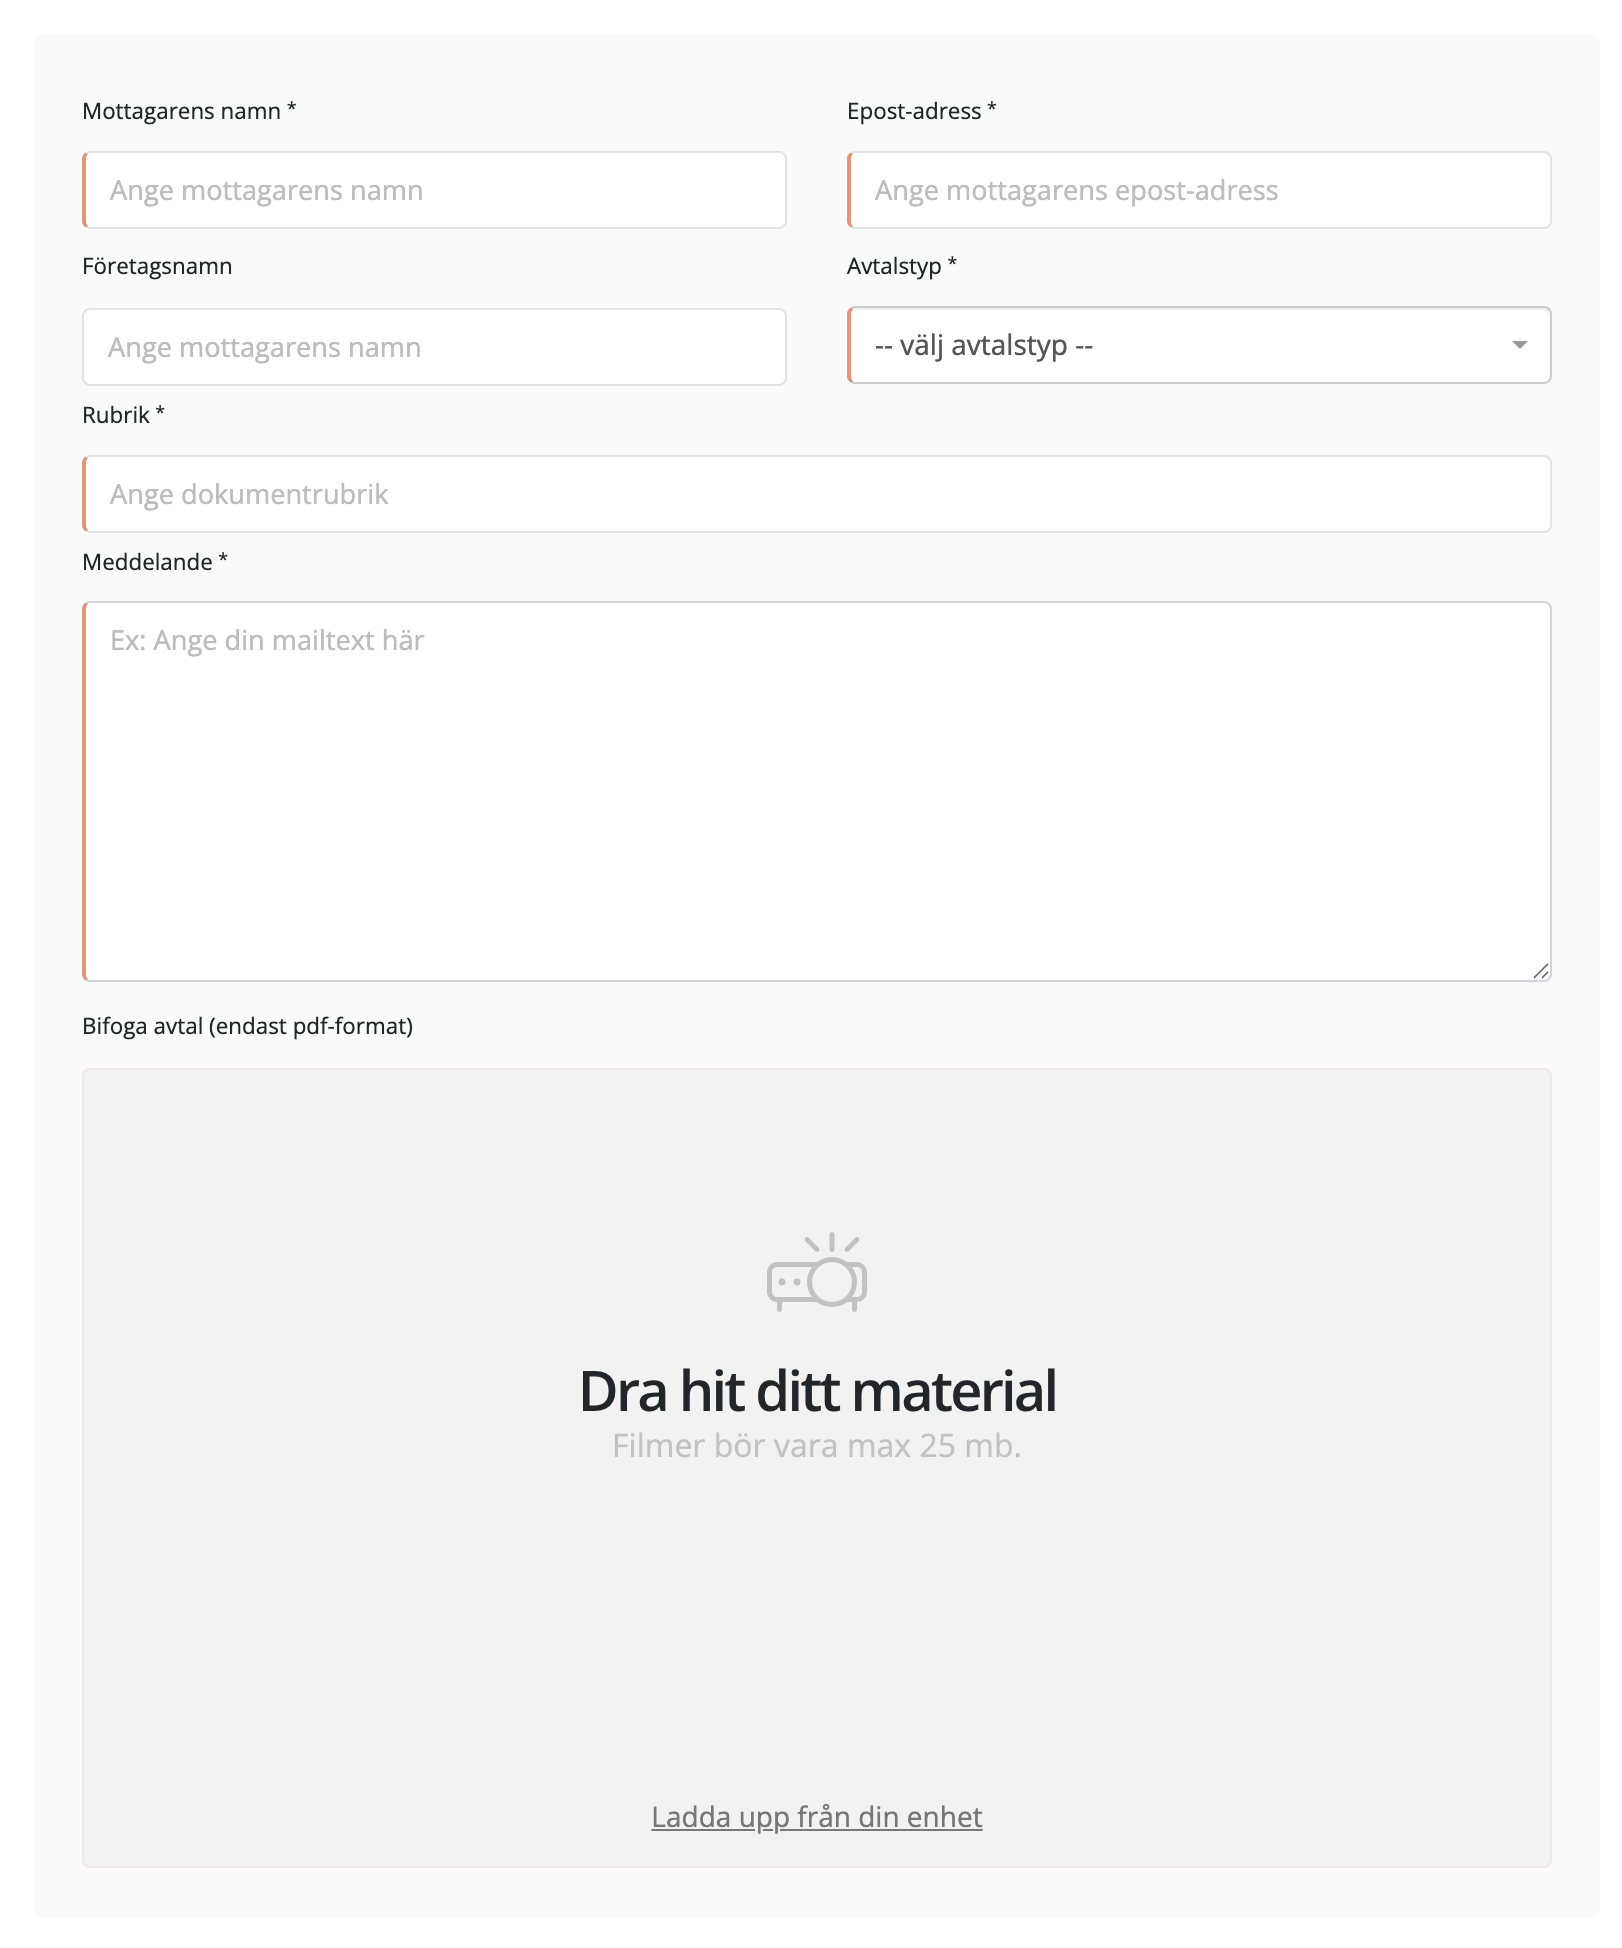Focus the Rubrik document title field
Viewport: 1622px width, 1948px height.
point(816,494)
